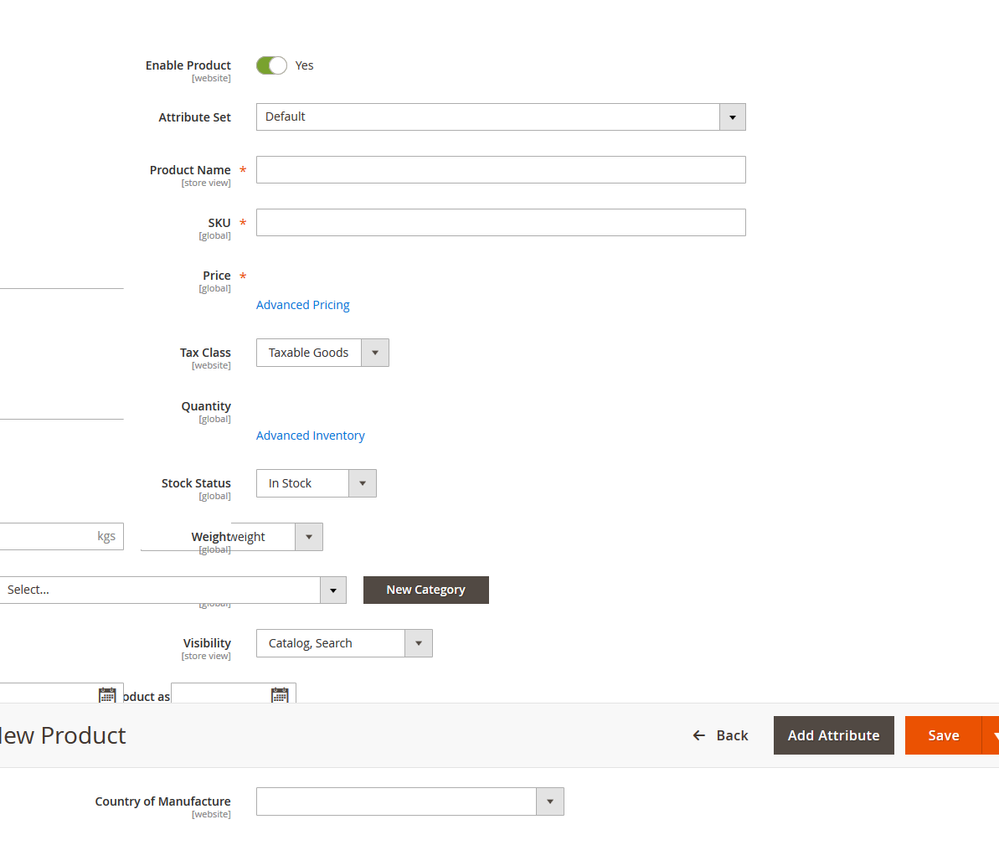Click the Add Attribute button
The width and height of the screenshot is (999, 851).
[833, 735]
